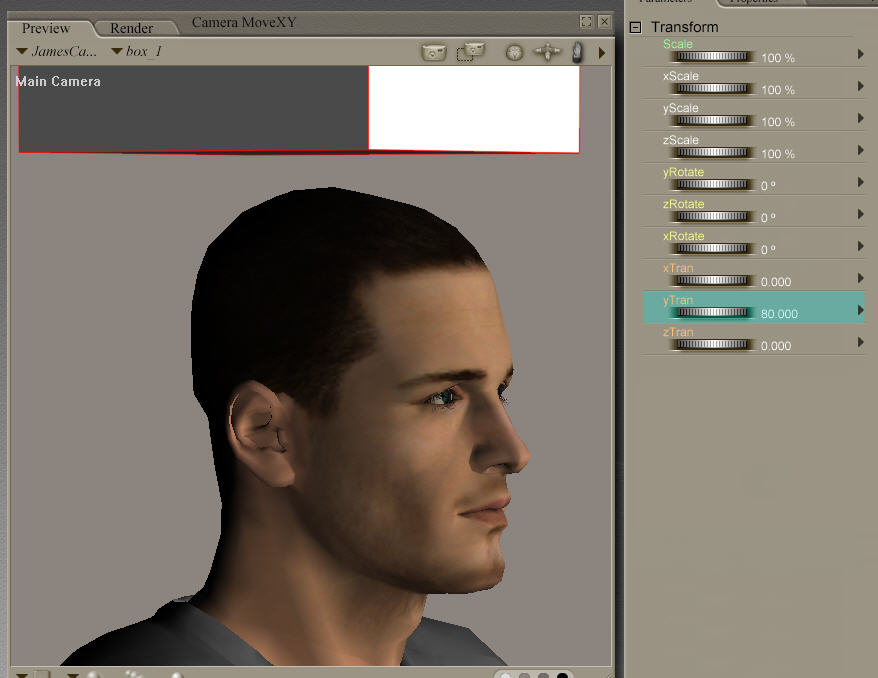Screen dimensions: 878x678
Task: Click the xRotate parameter dial
Action: pos(712,248)
